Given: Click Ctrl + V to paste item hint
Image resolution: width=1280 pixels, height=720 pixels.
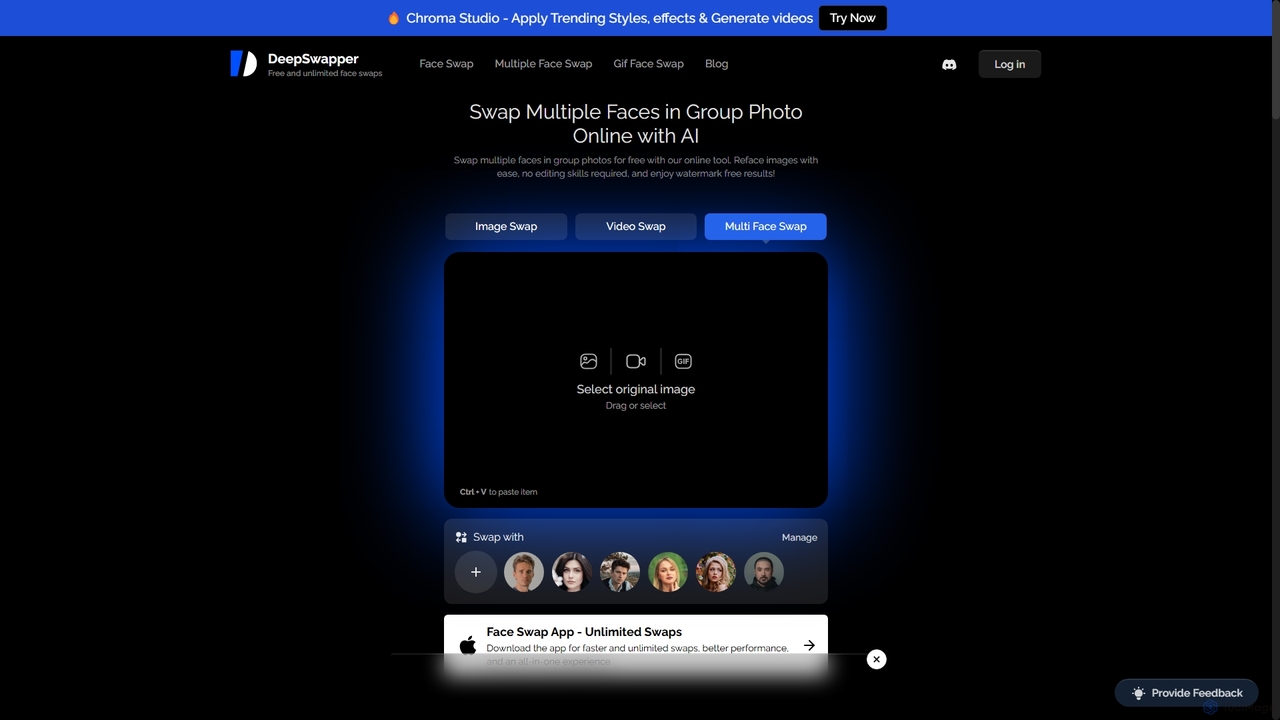Looking at the screenshot, I should click(498, 492).
